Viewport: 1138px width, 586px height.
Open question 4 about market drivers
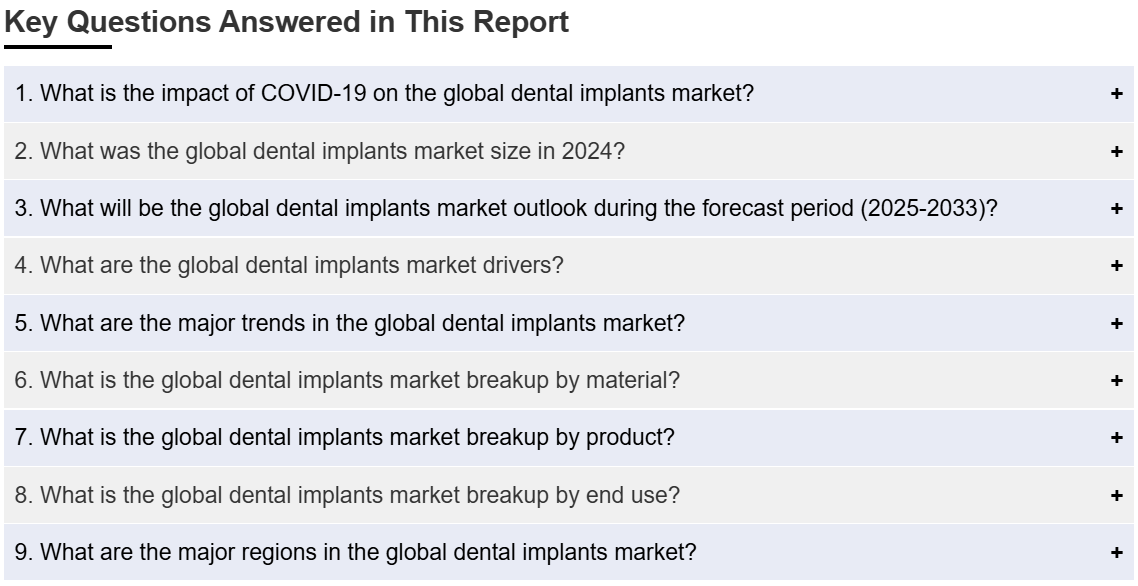point(568,266)
